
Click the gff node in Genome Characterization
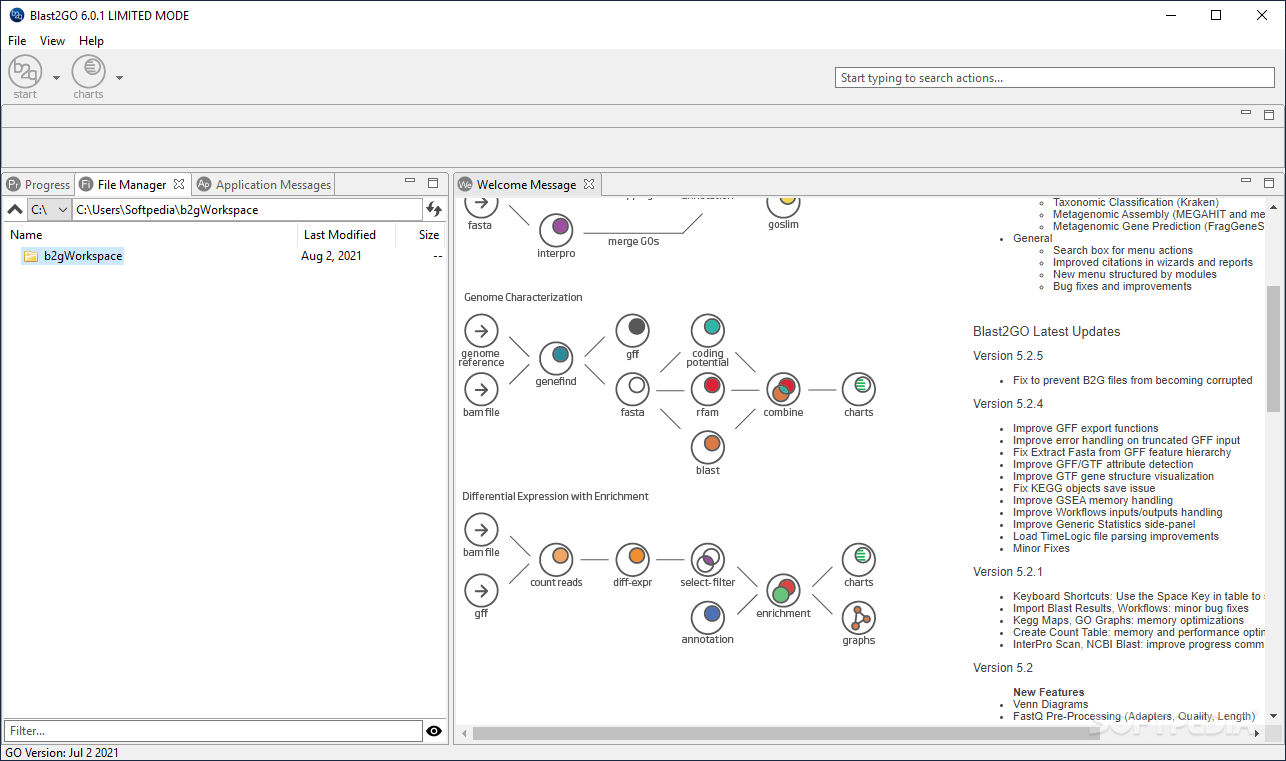point(632,329)
